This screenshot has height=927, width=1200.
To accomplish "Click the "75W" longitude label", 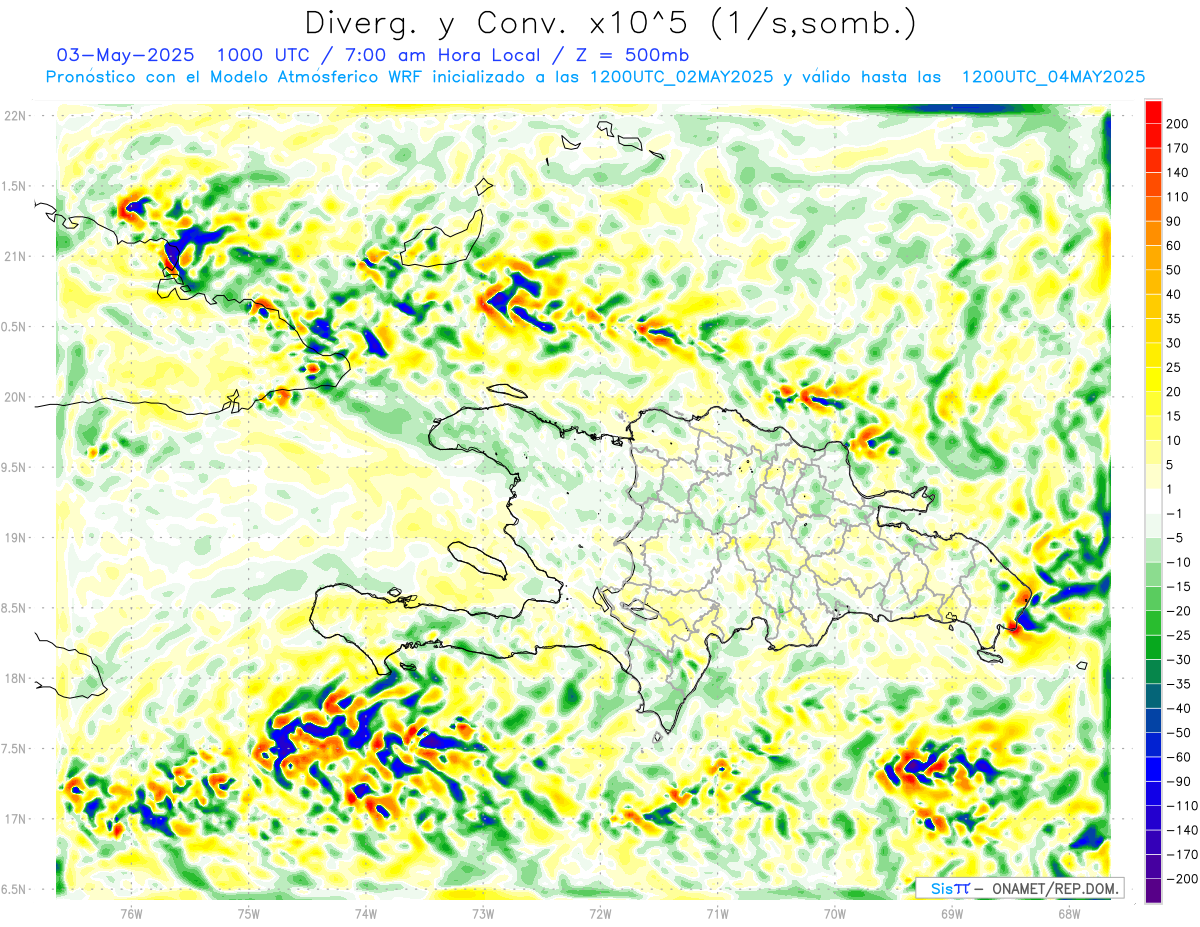I will 248,913.
